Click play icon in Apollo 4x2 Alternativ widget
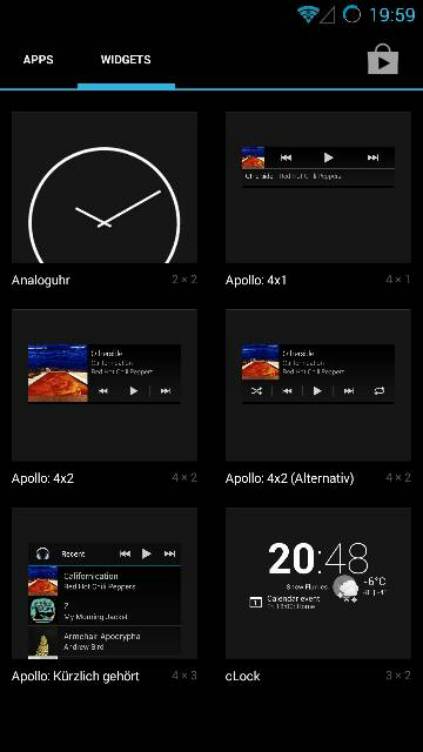This screenshot has height=752, width=423. pos(317,391)
